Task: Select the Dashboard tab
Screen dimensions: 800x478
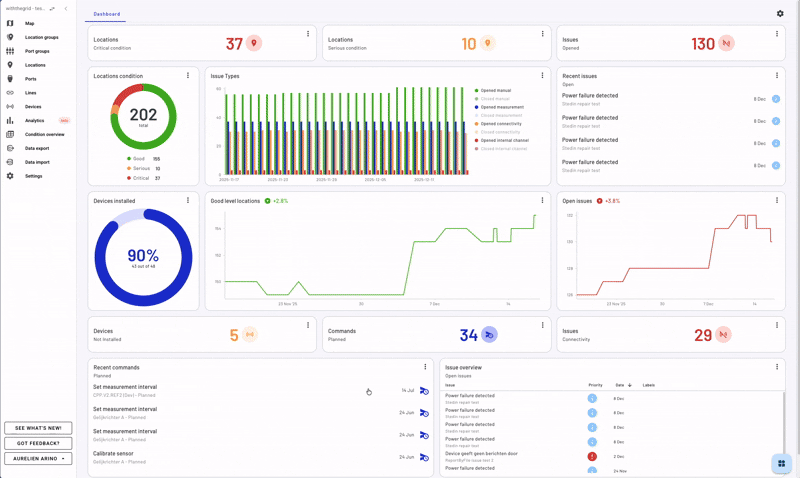Action: (106, 14)
